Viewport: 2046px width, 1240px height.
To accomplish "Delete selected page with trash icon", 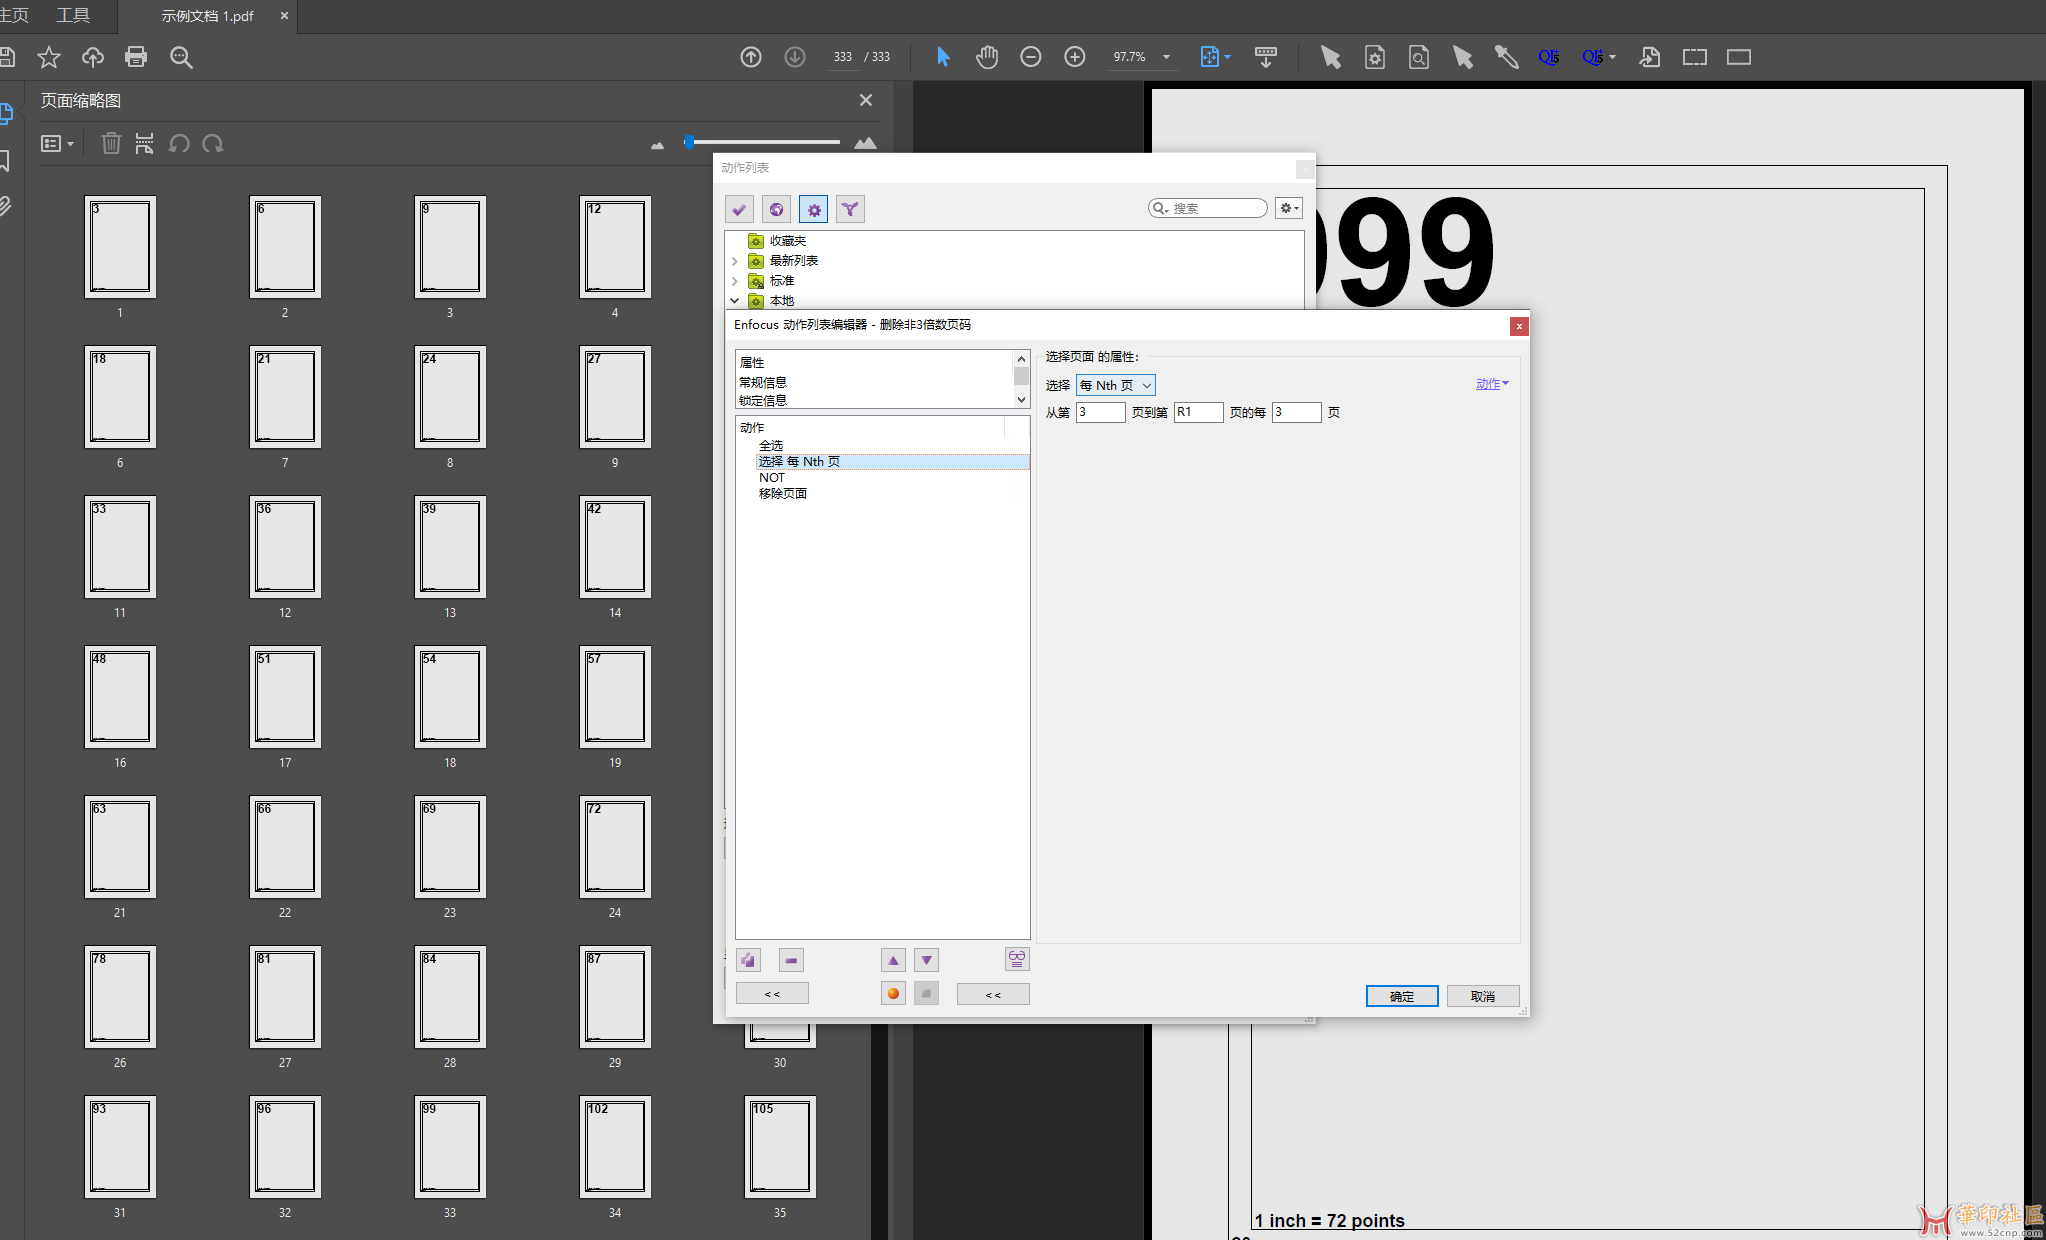I will click(x=111, y=144).
